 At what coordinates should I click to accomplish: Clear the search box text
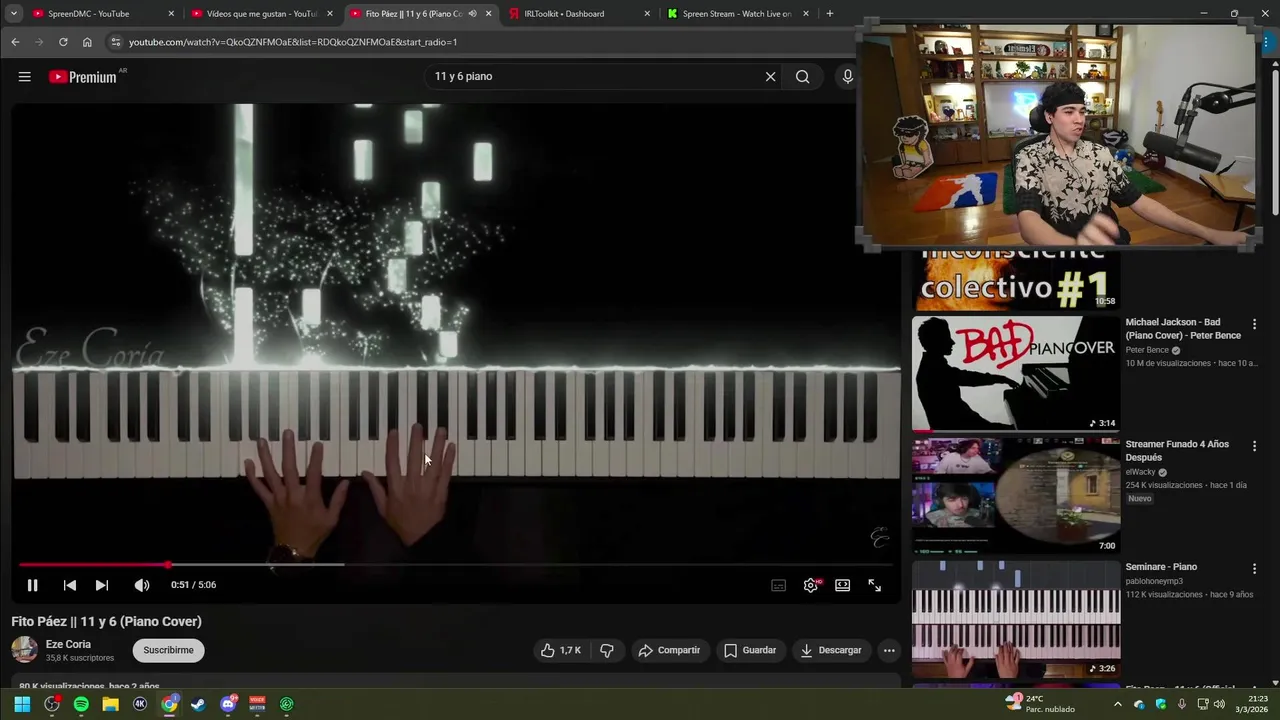[770, 77]
